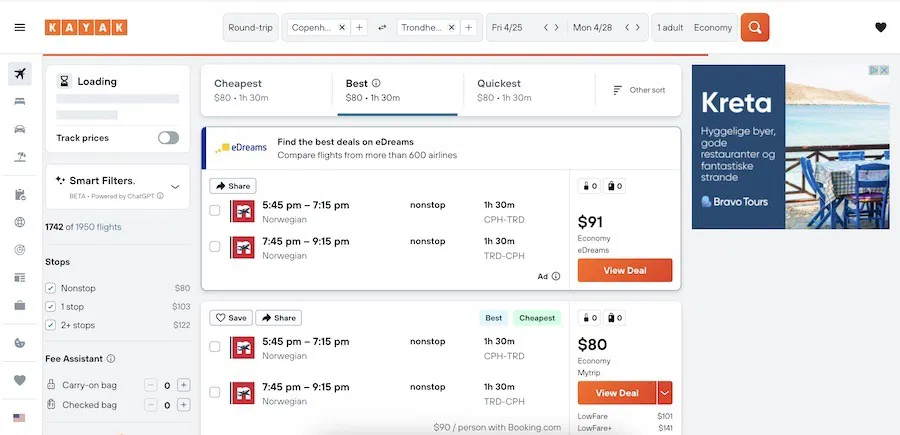Uncheck the Nonstop stops filter
The width and height of the screenshot is (900, 435).
coord(51,288)
